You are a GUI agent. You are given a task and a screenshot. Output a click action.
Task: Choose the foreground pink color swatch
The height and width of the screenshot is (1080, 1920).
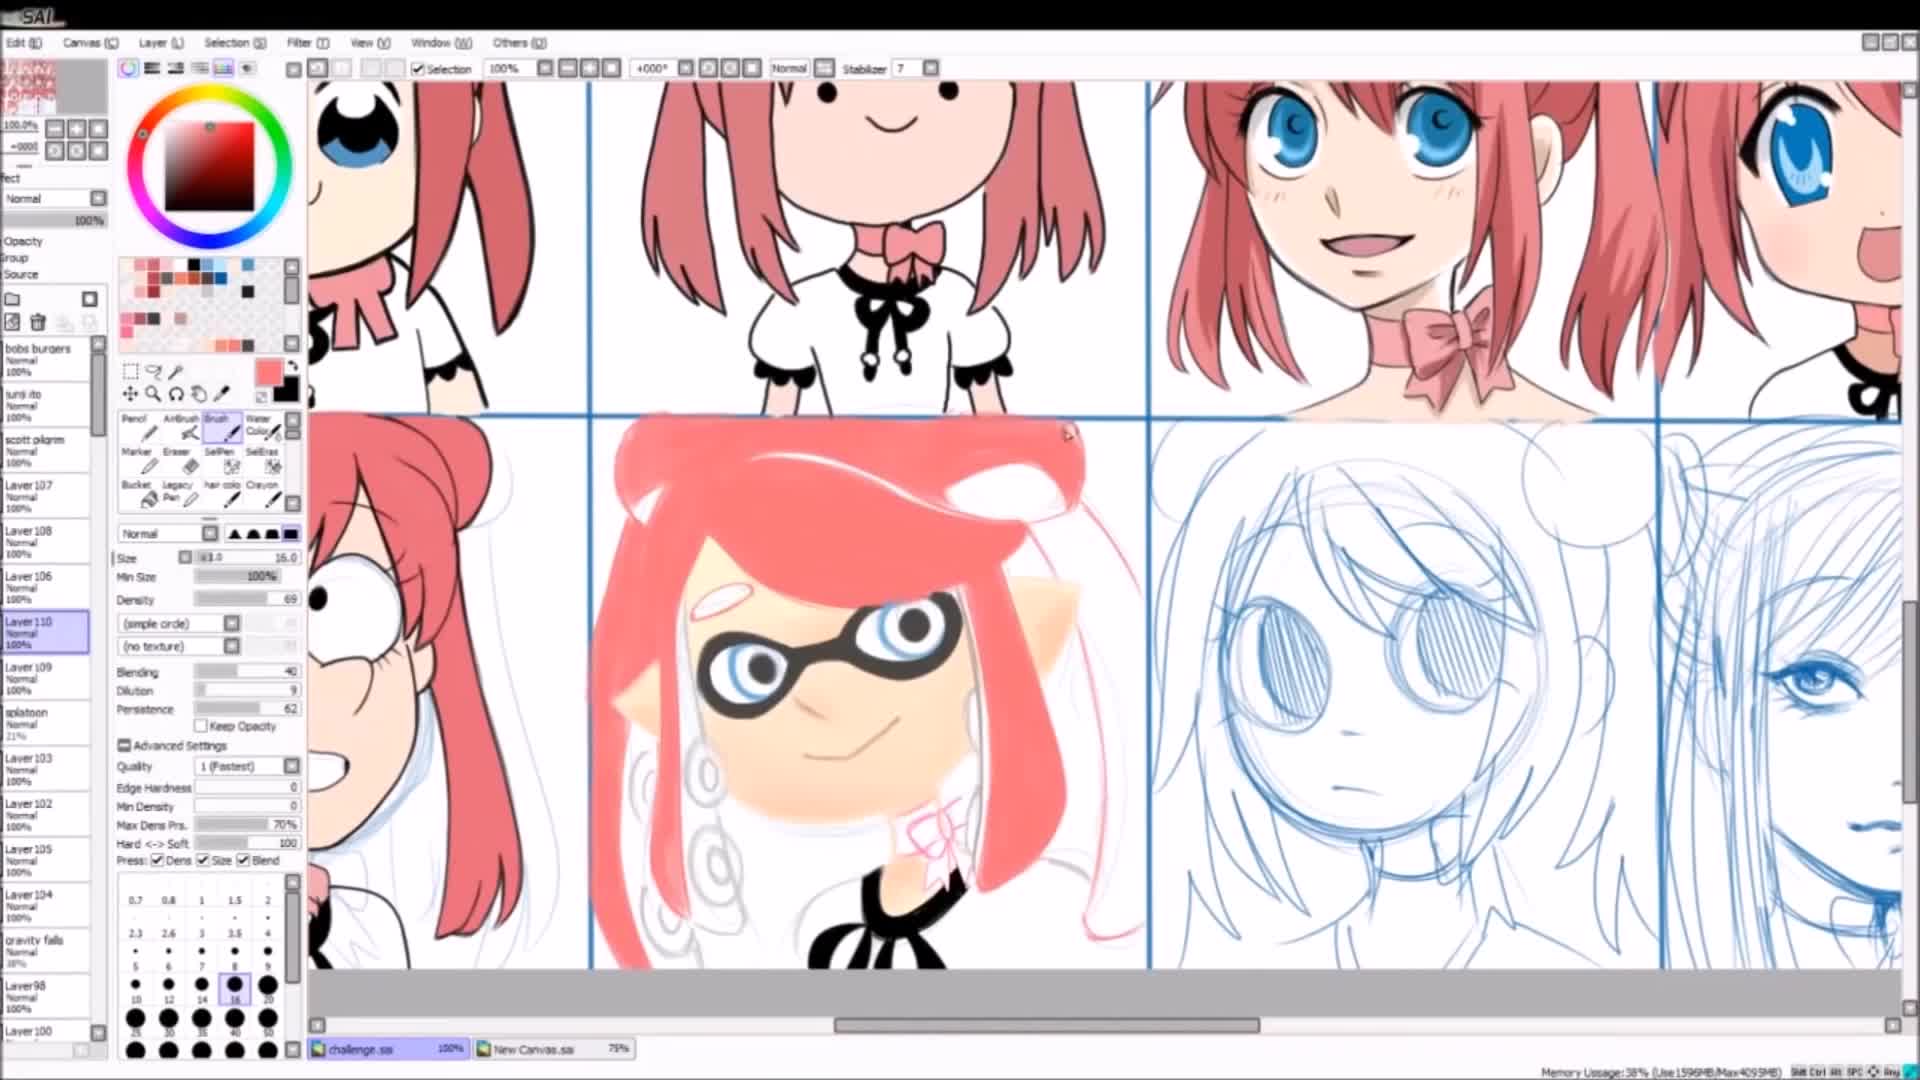(x=268, y=372)
